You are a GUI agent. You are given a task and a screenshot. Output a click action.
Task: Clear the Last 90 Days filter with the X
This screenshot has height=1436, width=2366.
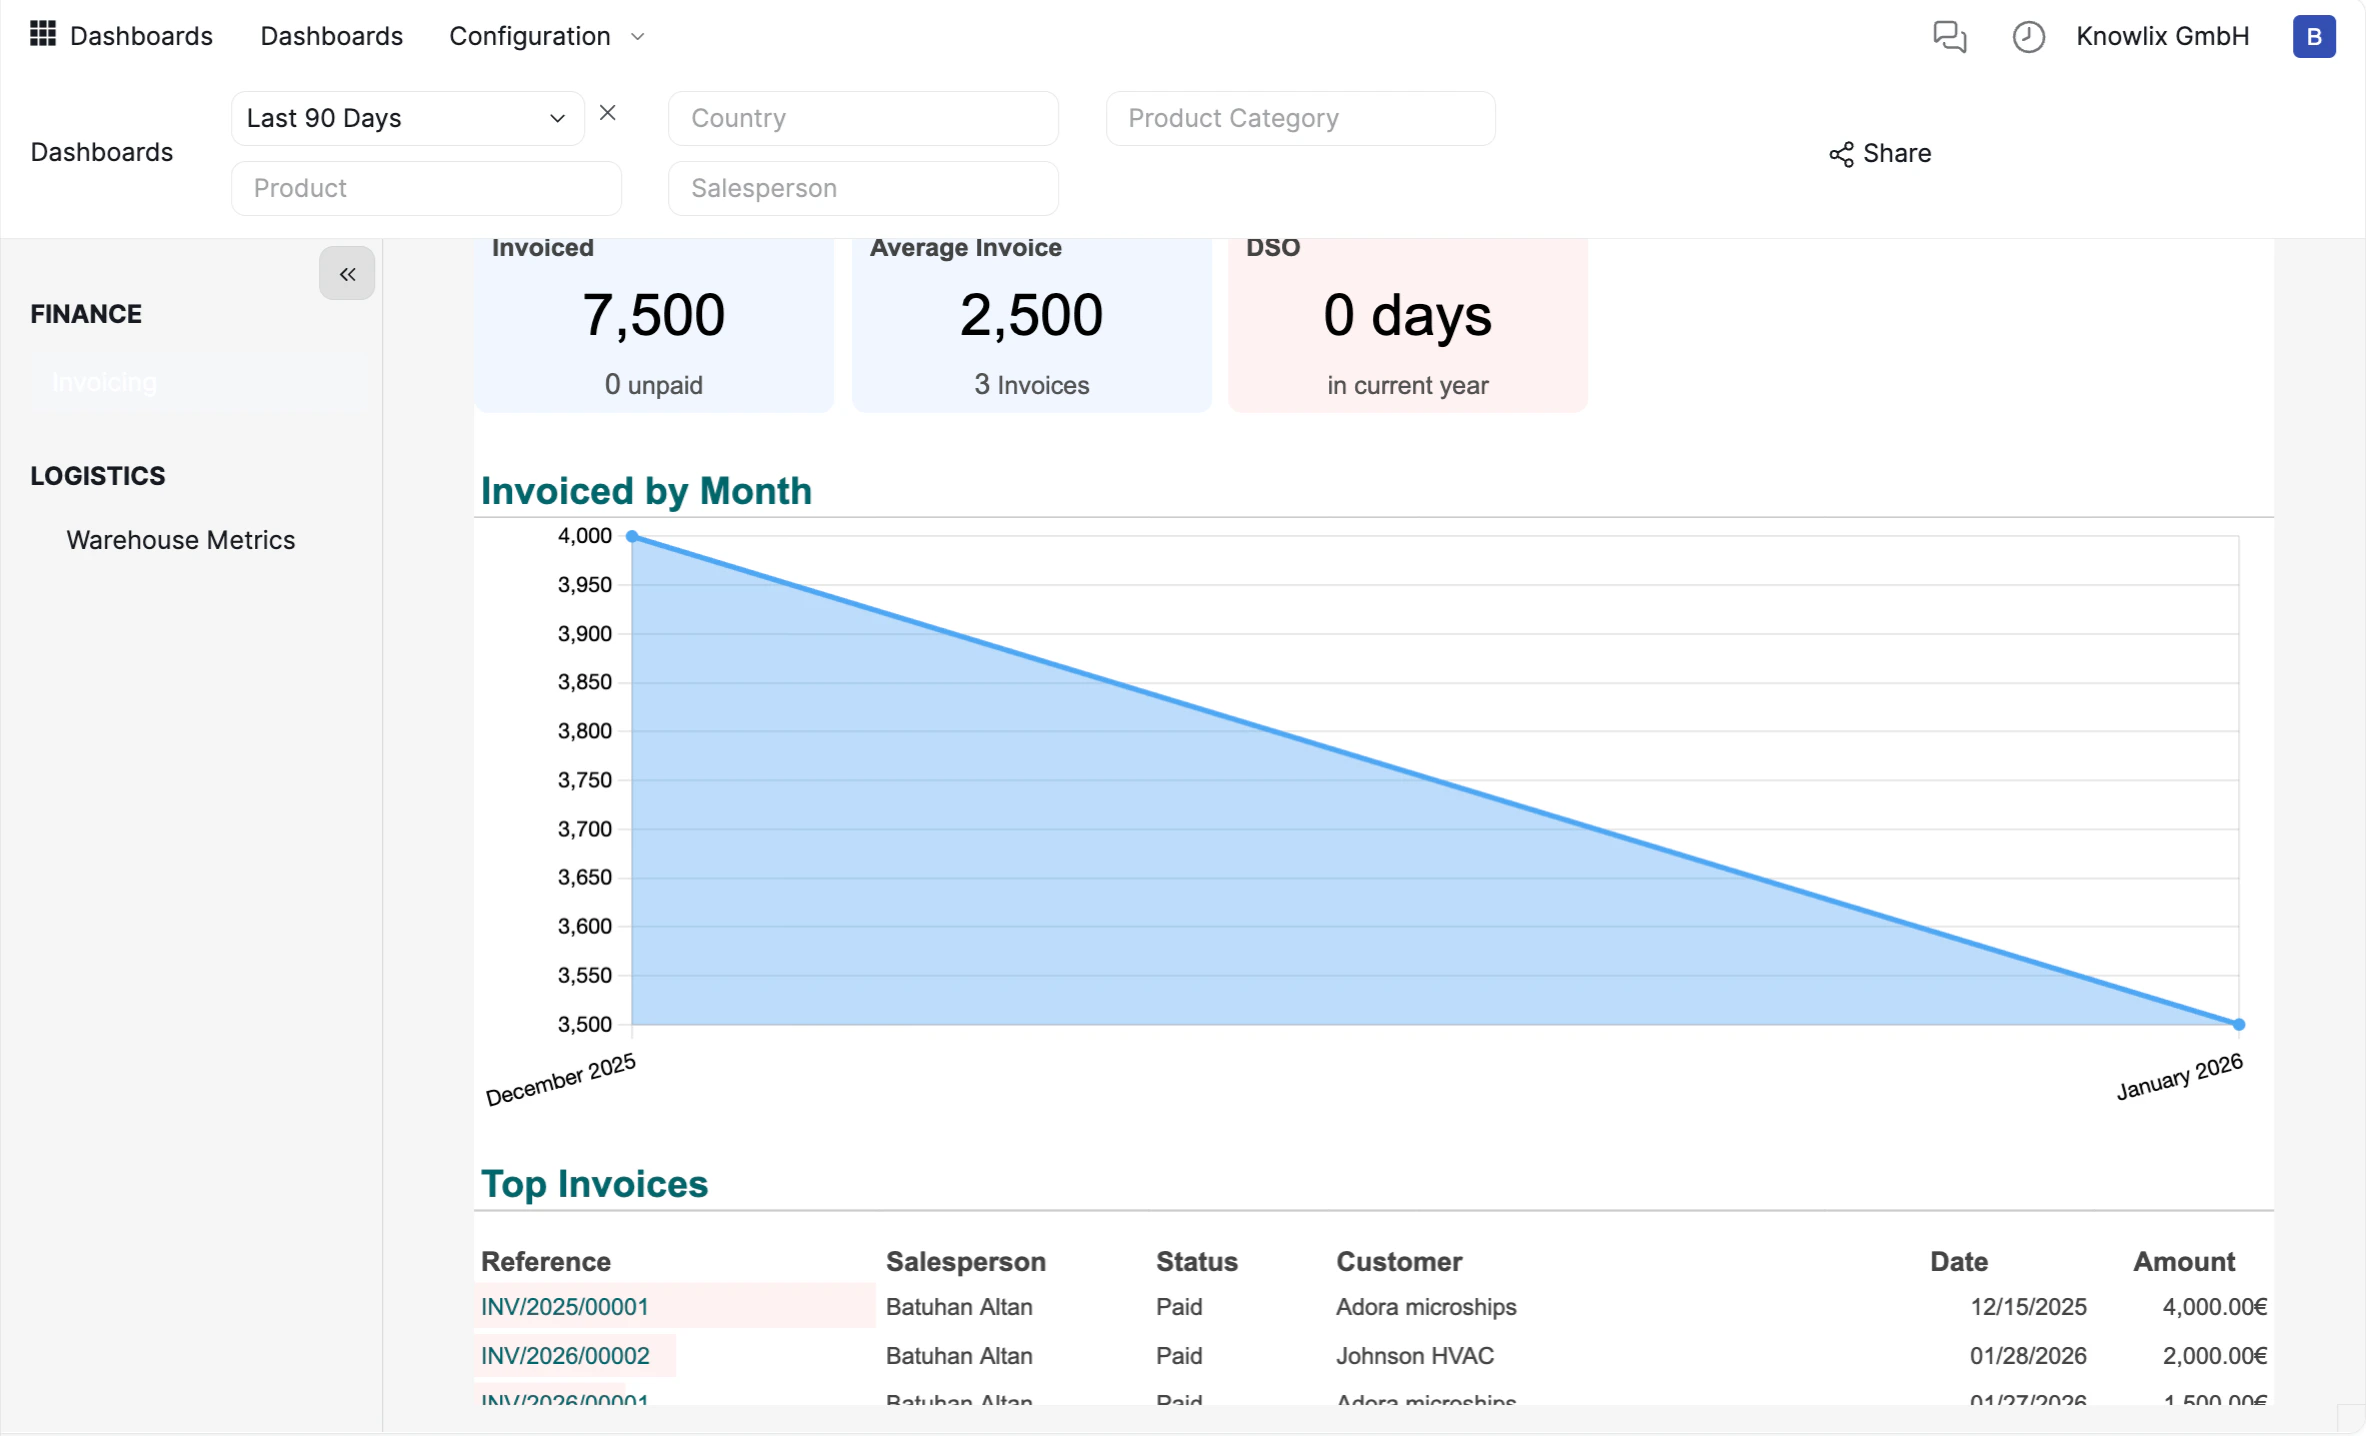[x=608, y=112]
